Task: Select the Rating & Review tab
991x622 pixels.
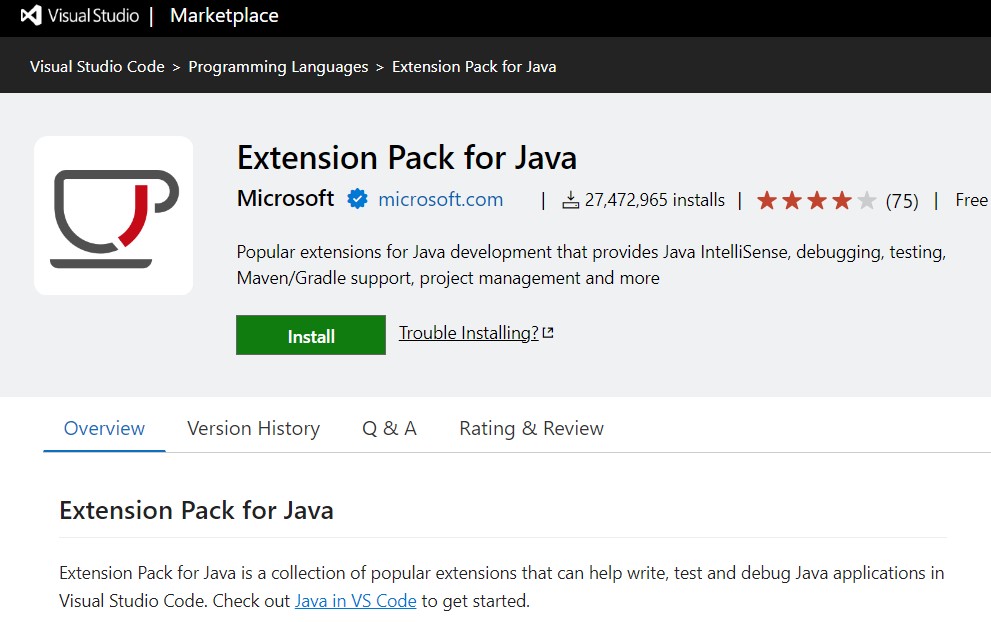Action: [x=531, y=429]
